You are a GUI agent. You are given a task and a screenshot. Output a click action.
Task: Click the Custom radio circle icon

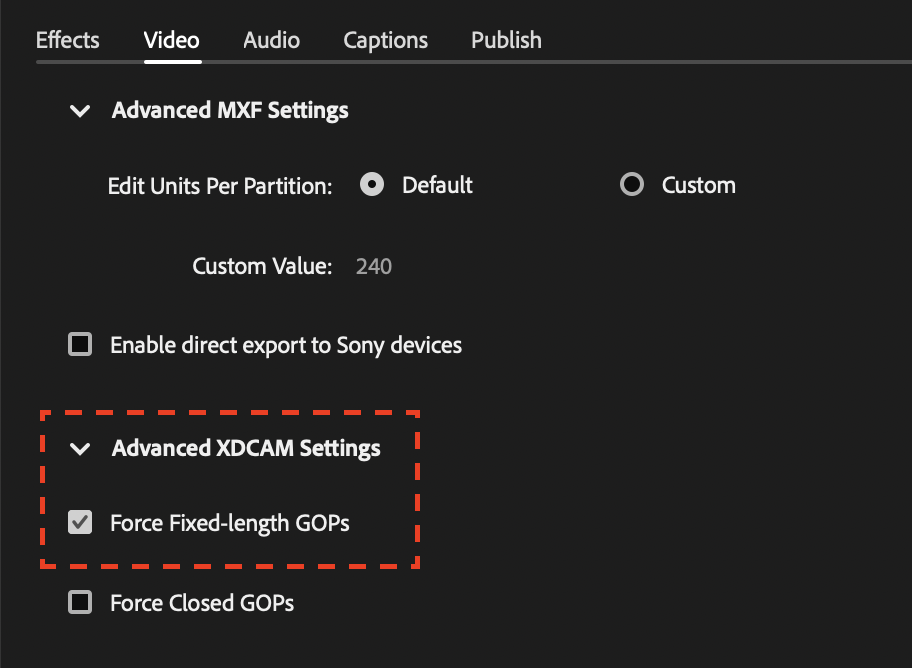tap(631, 184)
